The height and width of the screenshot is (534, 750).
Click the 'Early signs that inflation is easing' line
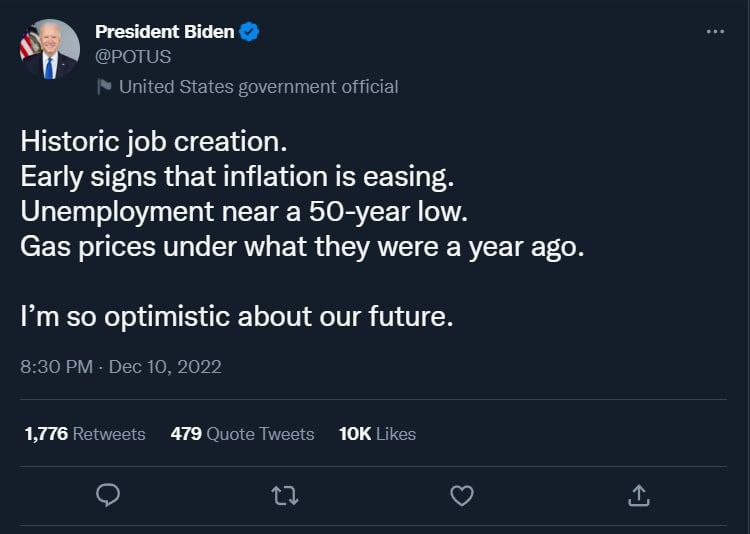point(237,176)
